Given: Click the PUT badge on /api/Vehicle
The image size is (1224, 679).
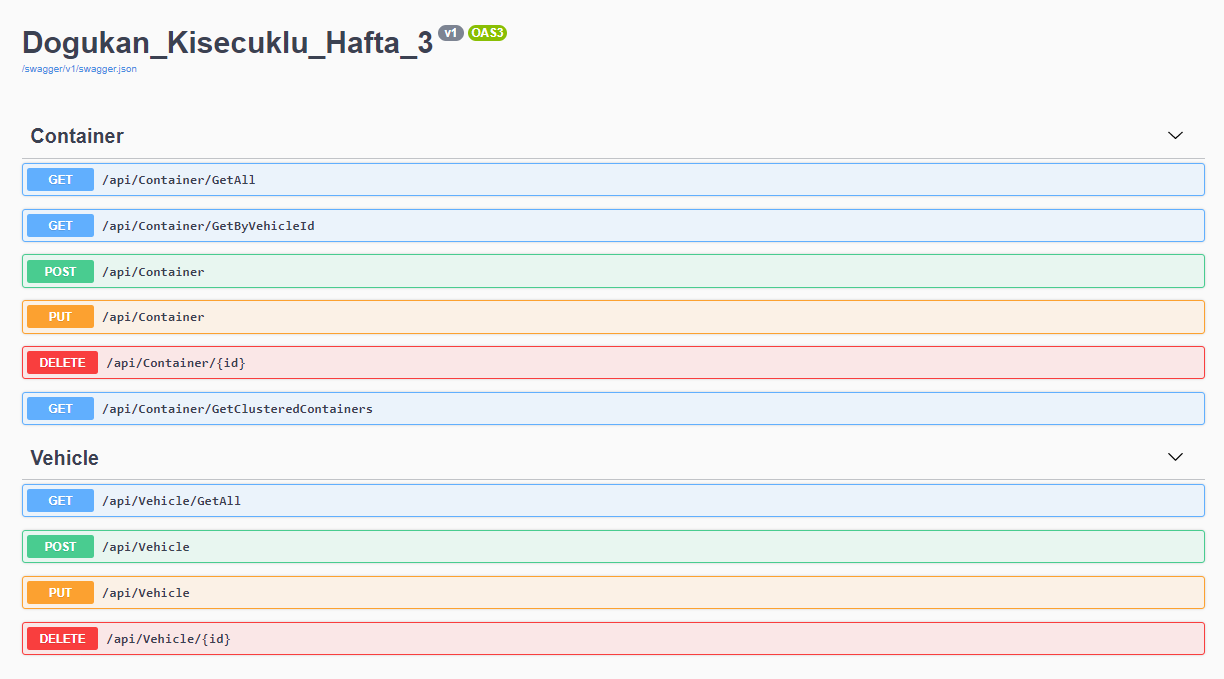Looking at the screenshot, I should tap(60, 592).
